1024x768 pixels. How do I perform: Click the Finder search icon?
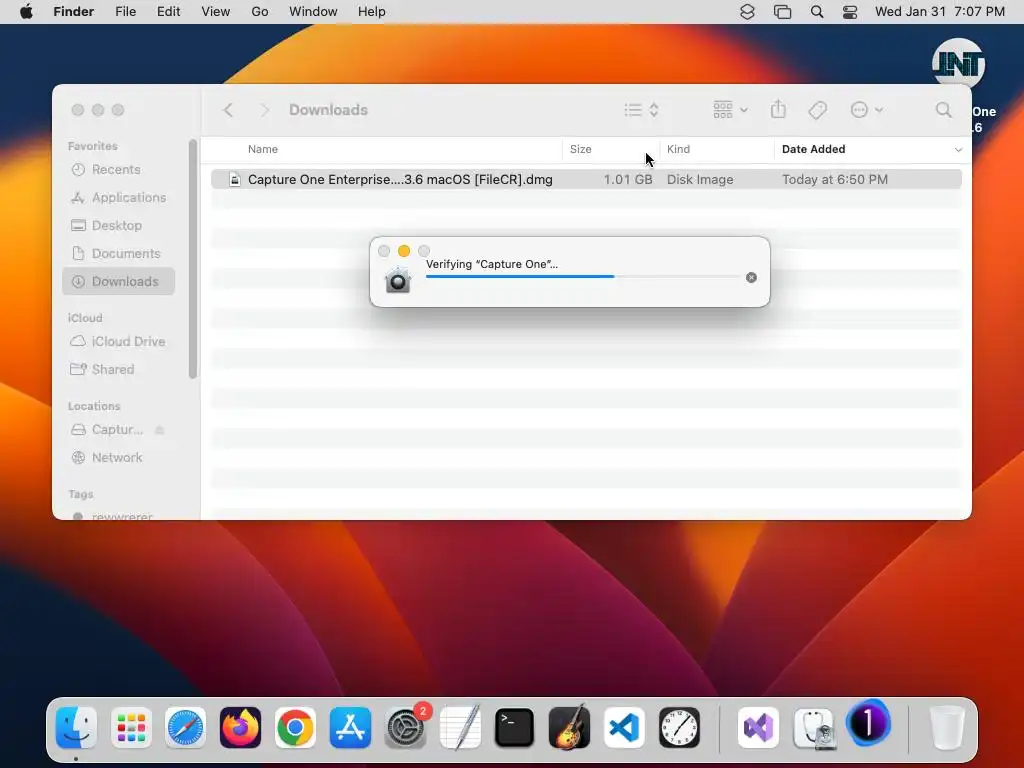[944, 110]
